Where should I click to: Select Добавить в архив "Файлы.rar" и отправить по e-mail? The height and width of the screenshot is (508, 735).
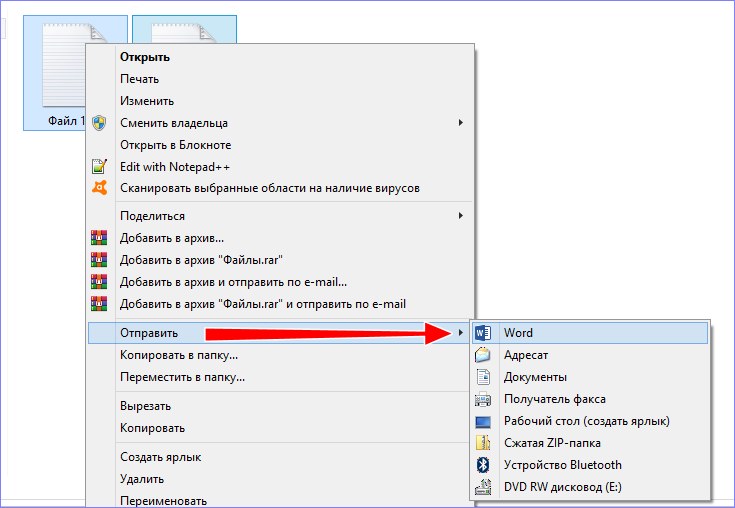[x=280, y=304]
